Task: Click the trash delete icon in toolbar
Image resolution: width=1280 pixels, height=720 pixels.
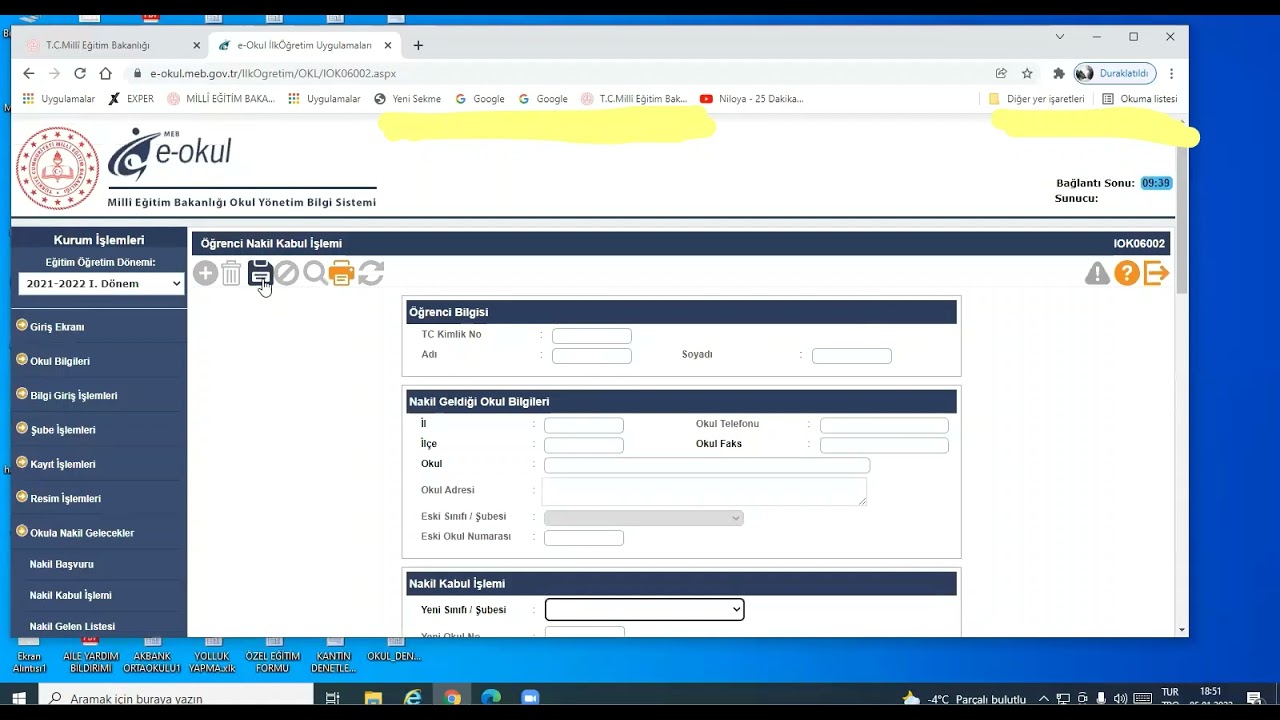Action: click(231, 273)
